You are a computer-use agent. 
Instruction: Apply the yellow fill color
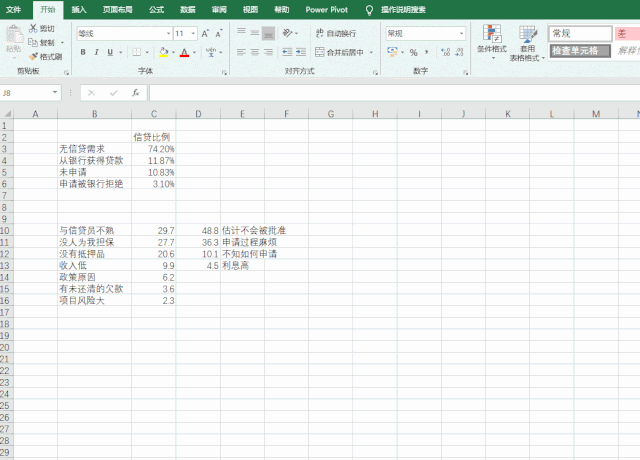click(162, 52)
